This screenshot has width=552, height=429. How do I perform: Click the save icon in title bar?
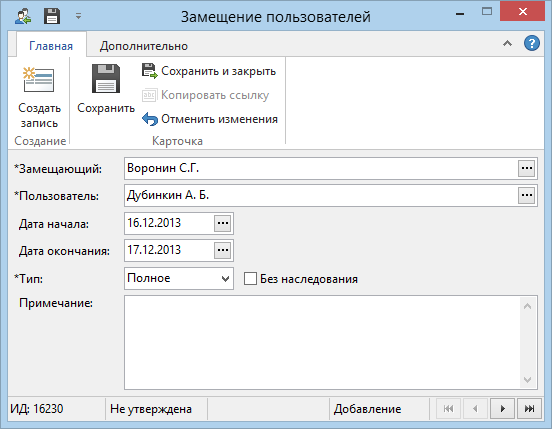click(52, 16)
